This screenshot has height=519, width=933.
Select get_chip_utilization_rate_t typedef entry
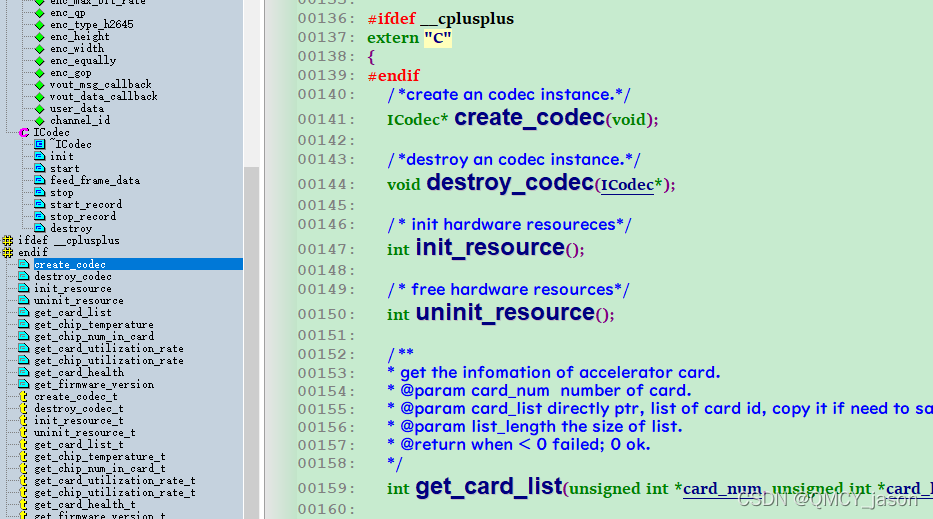tap(115, 493)
